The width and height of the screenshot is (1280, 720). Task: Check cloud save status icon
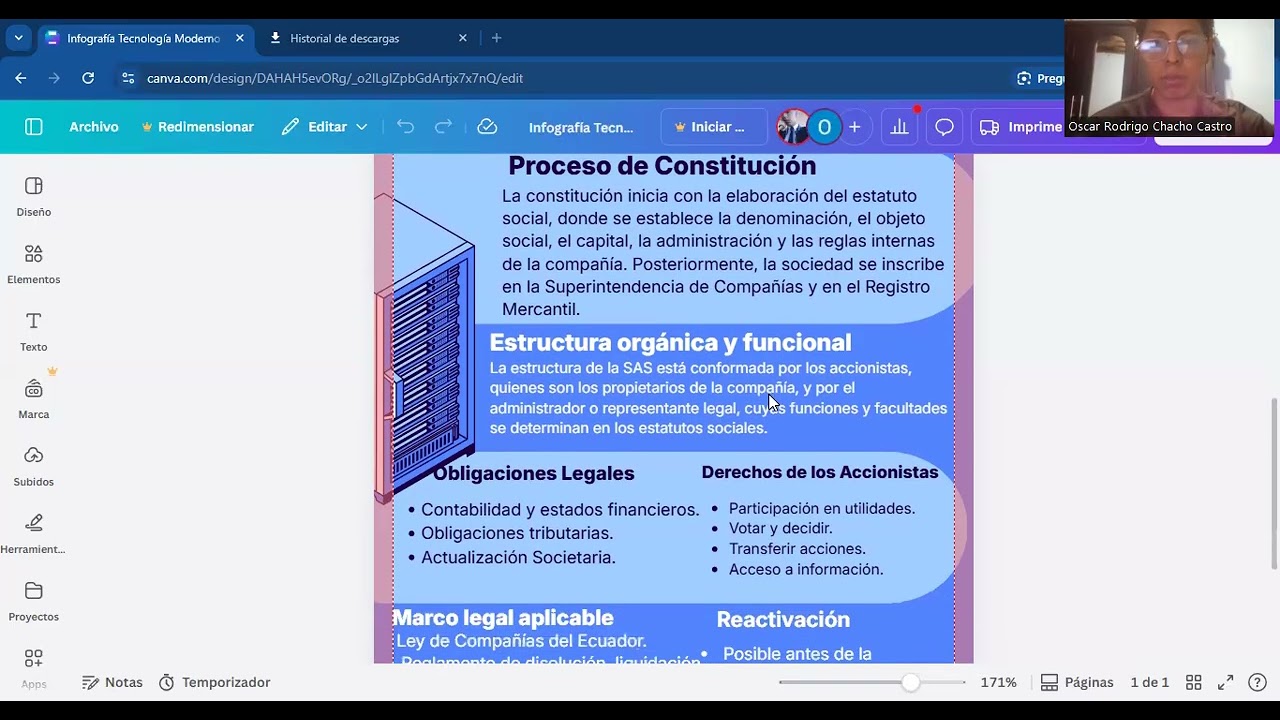[x=487, y=127]
